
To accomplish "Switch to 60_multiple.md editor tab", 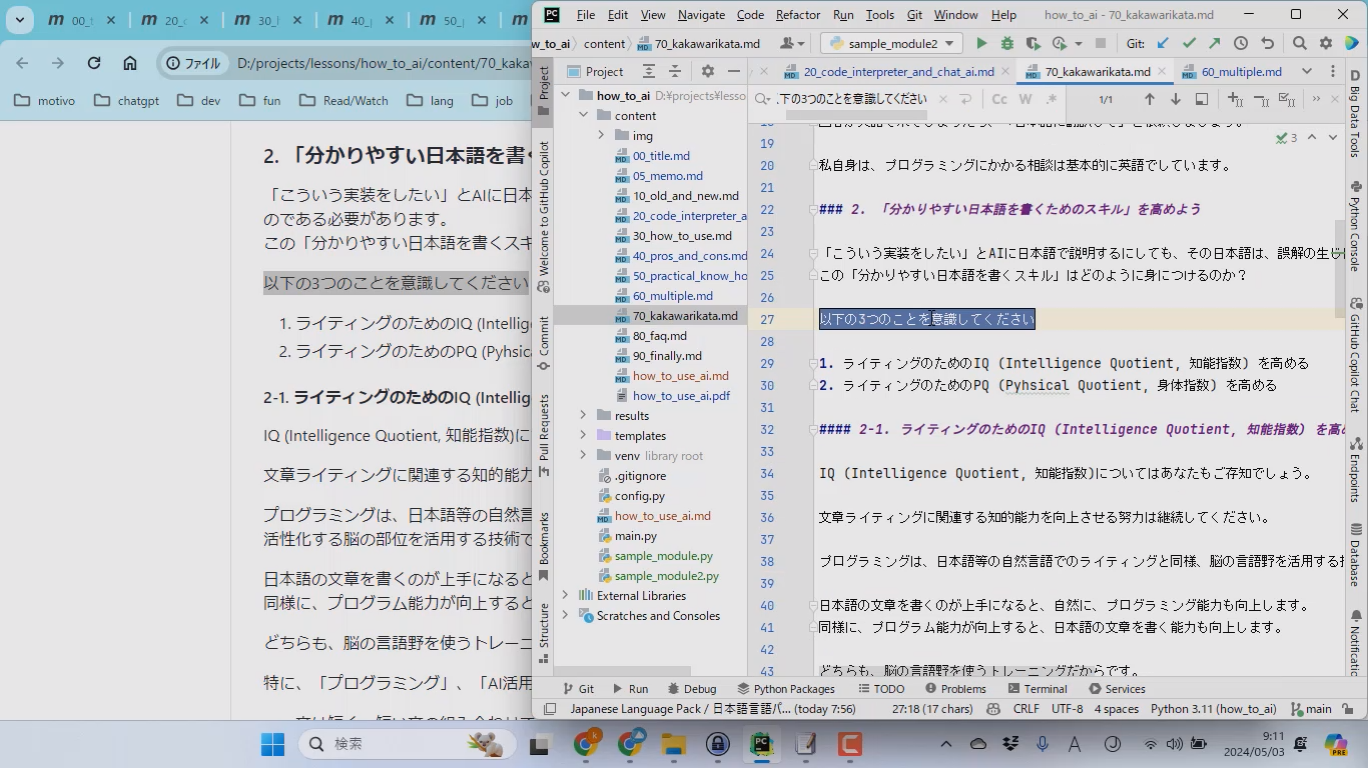I will (x=1241, y=72).
